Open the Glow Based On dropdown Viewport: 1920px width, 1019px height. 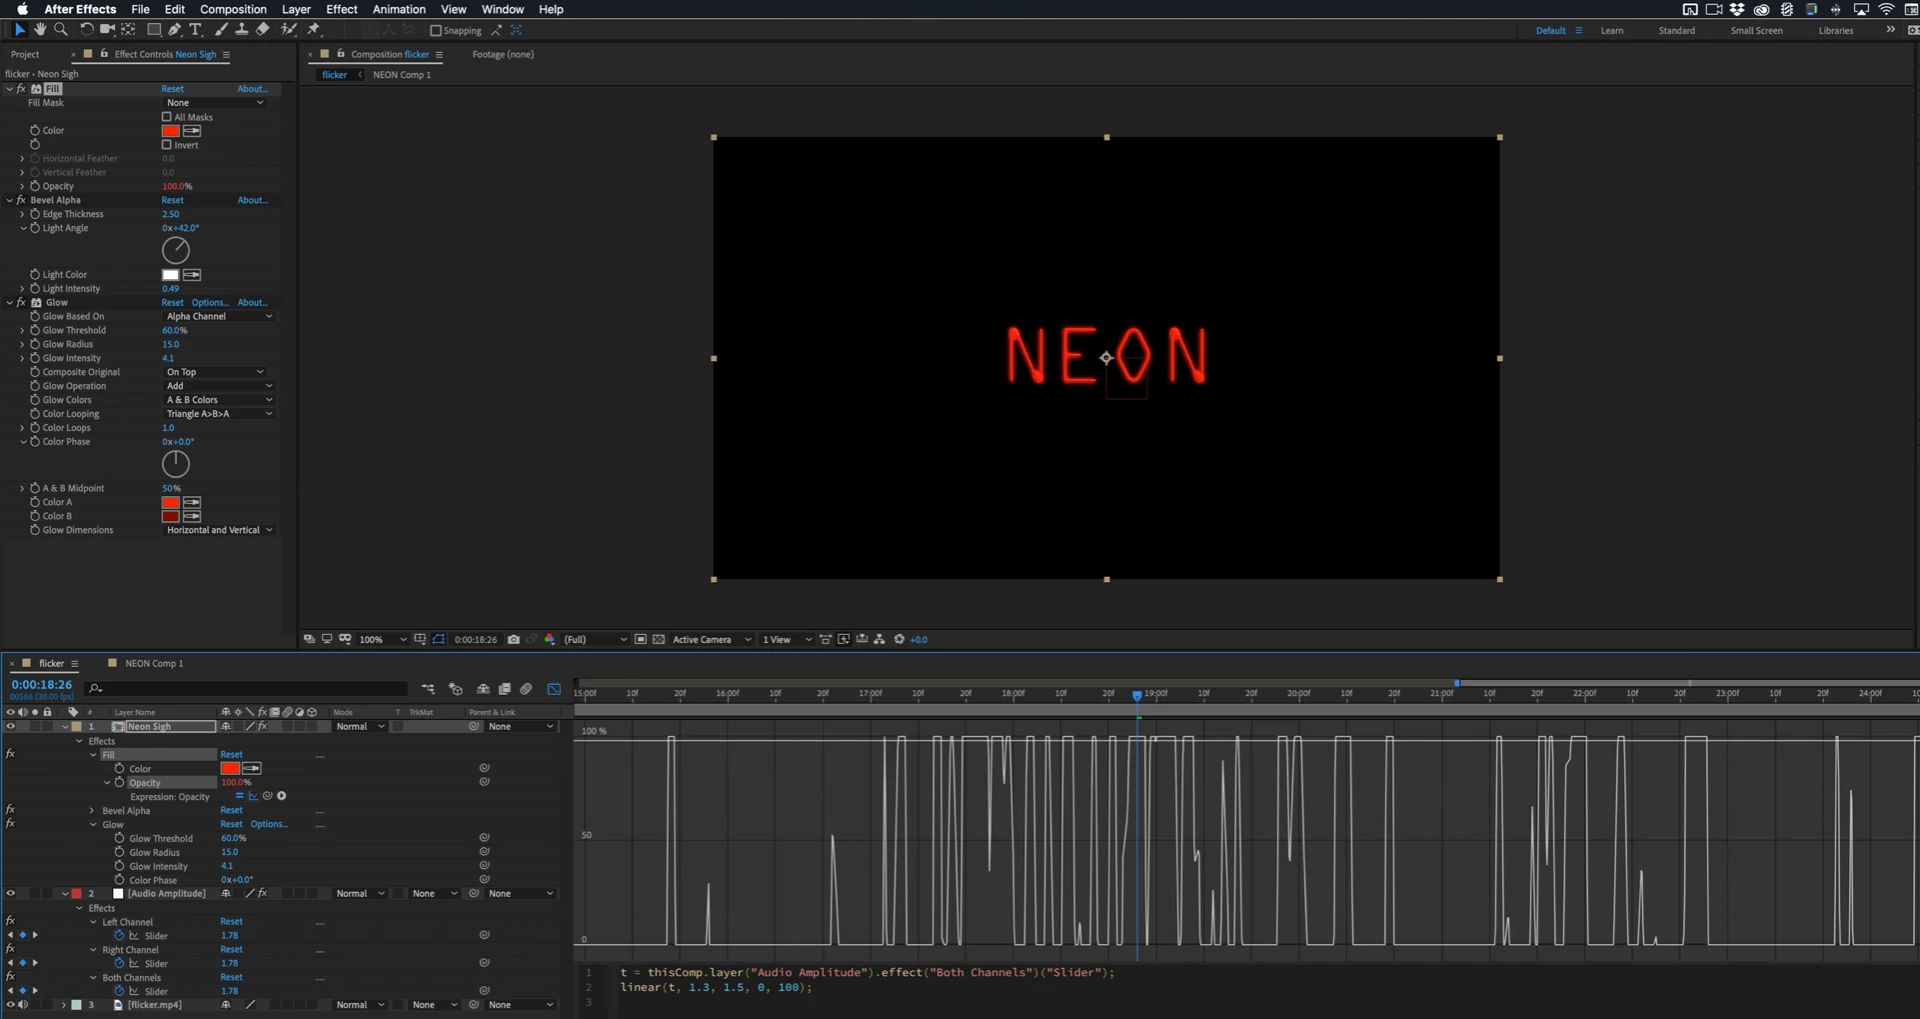(x=219, y=316)
